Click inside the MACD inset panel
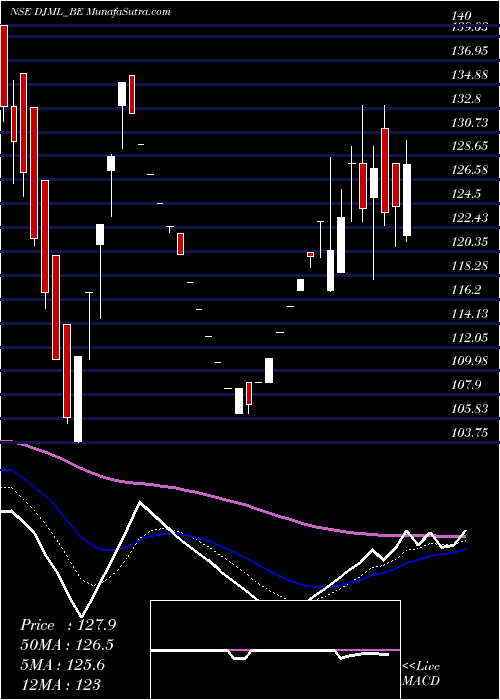This screenshot has width=500, height=700. point(275,650)
